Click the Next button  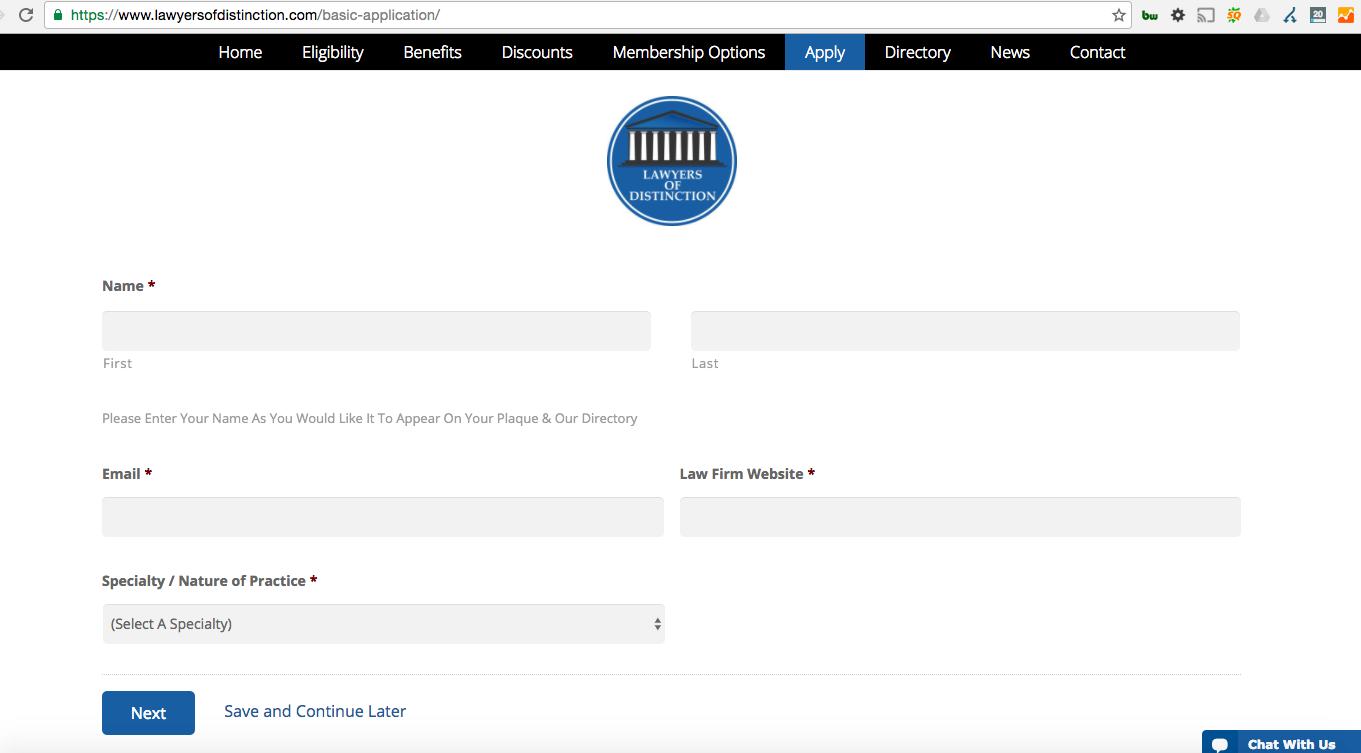[x=148, y=713]
